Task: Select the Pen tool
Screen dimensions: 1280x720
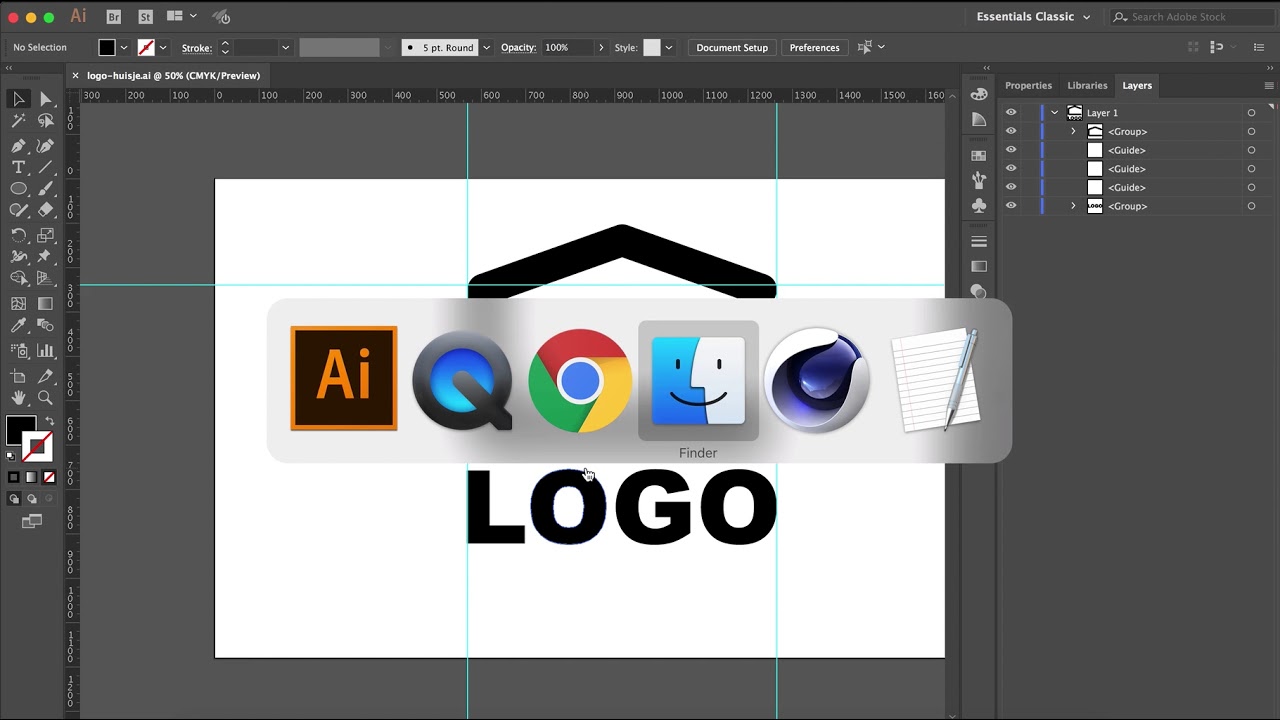Action: [18, 145]
